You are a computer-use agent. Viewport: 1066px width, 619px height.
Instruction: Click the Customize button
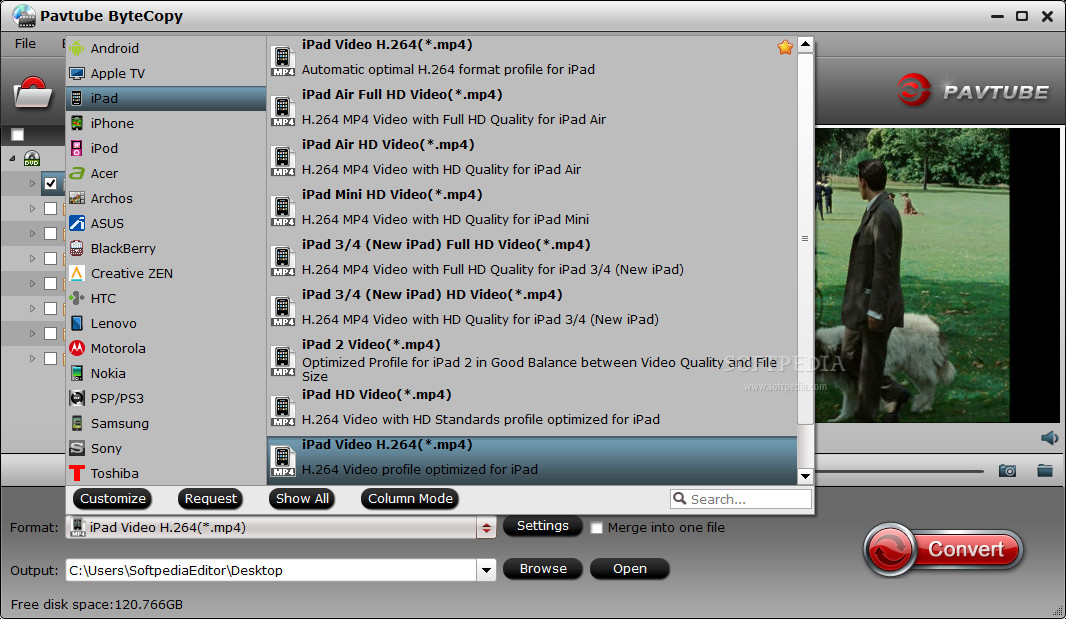click(113, 499)
